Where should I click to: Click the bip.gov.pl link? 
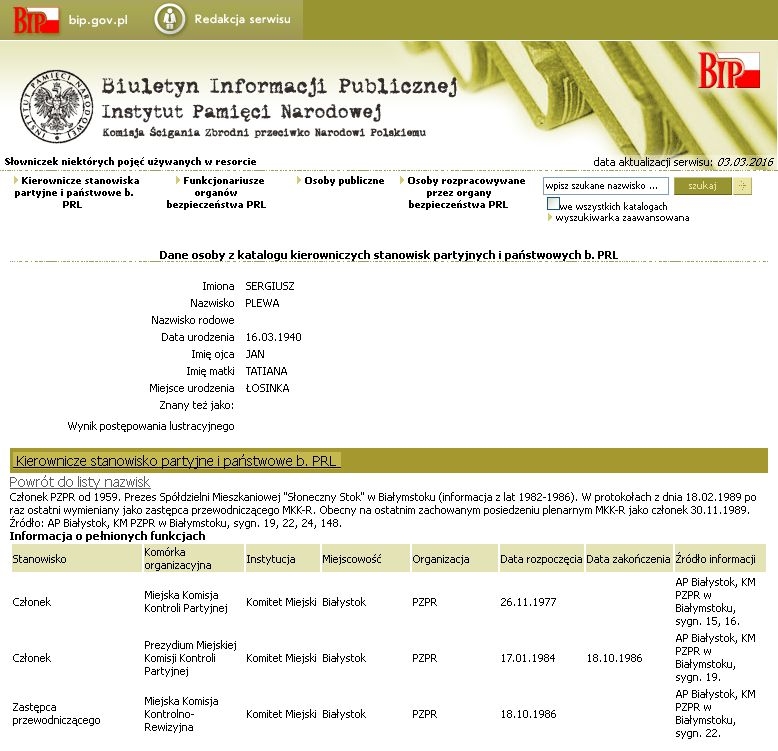click(98, 20)
